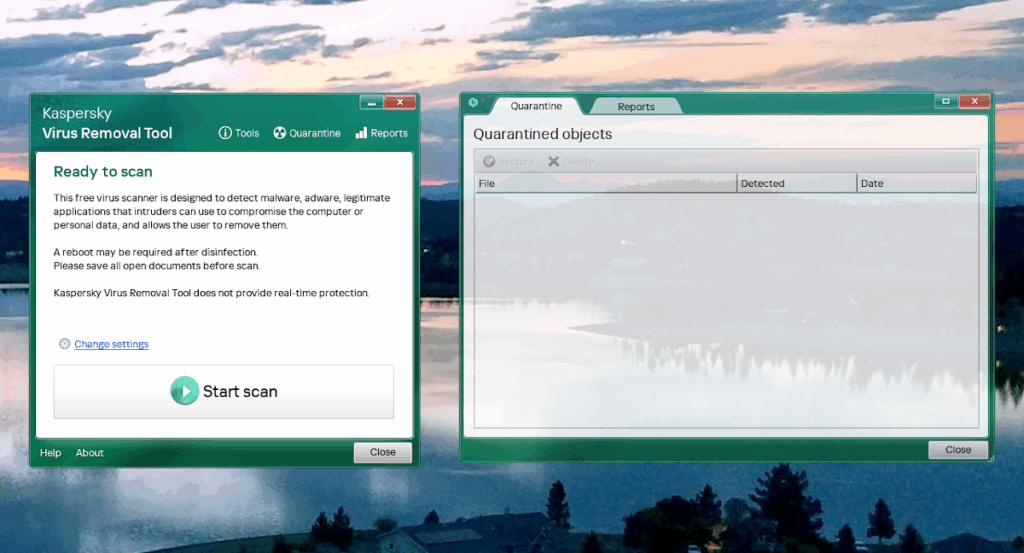Sort quarantine list by File column
The image size is (1024, 553).
click(x=606, y=183)
